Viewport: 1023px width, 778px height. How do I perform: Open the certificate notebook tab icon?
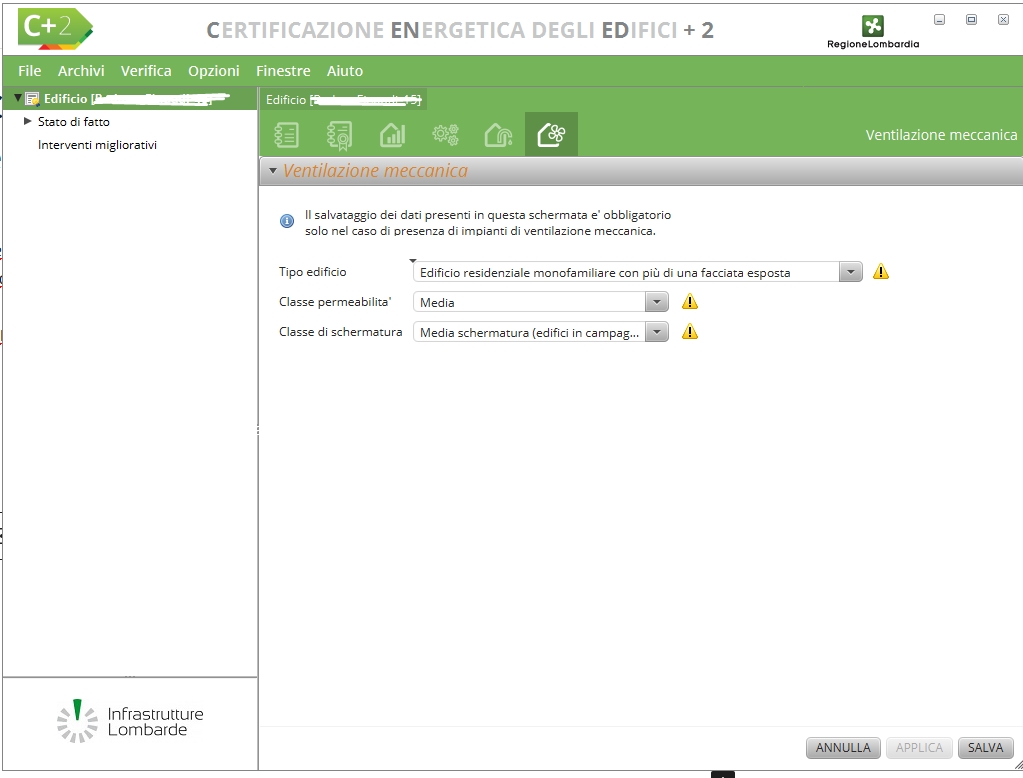pyautogui.click(x=339, y=135)
